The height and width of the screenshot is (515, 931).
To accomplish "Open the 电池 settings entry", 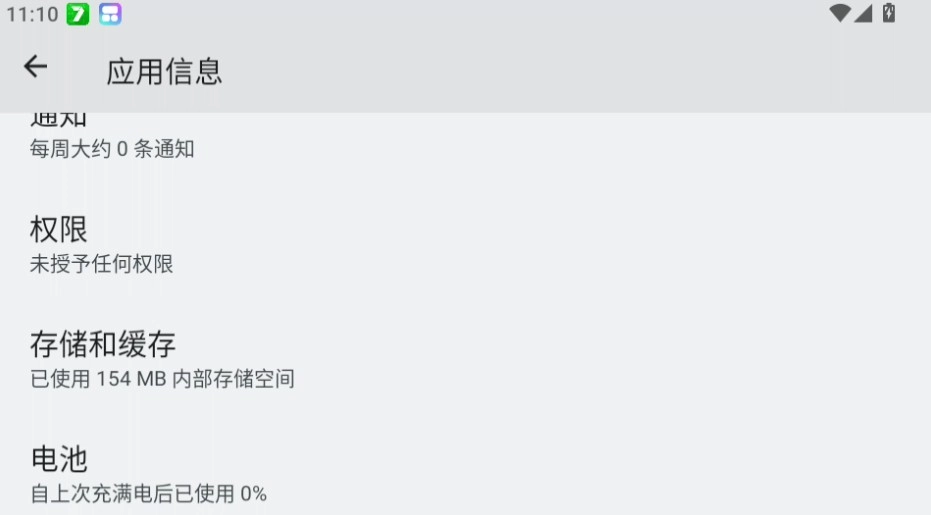I will pos(59,459).
